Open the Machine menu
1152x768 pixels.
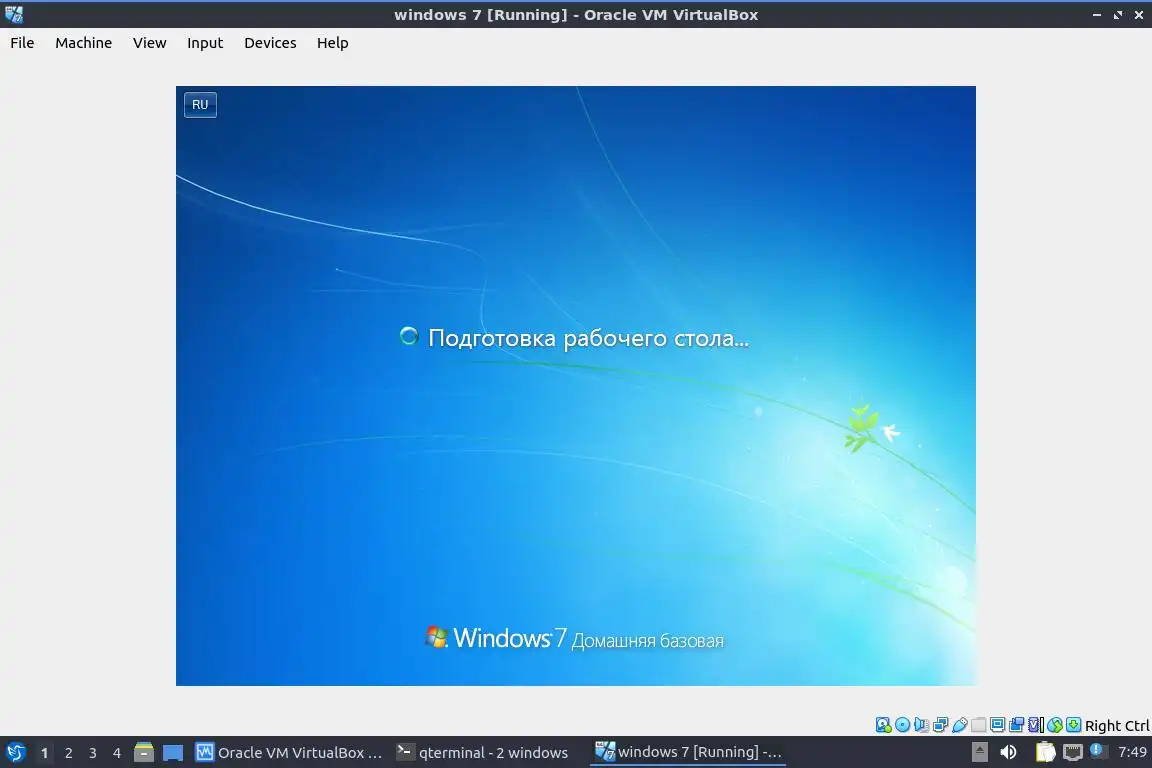(83, 43)
